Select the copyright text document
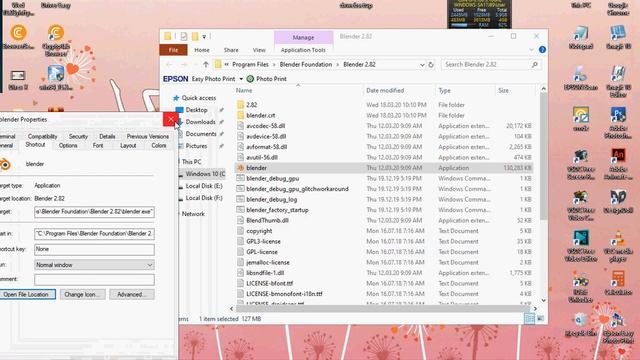This screenshot has width=640, height=360. pyautogui.click(x=259, y=231)
